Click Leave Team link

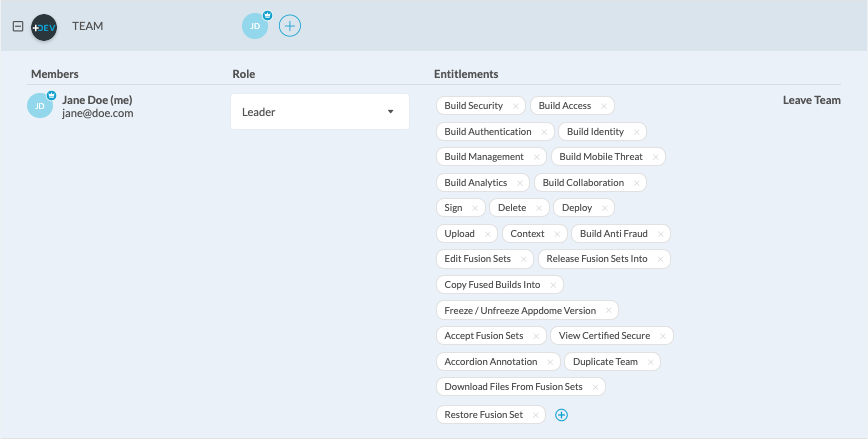point(811,100)
